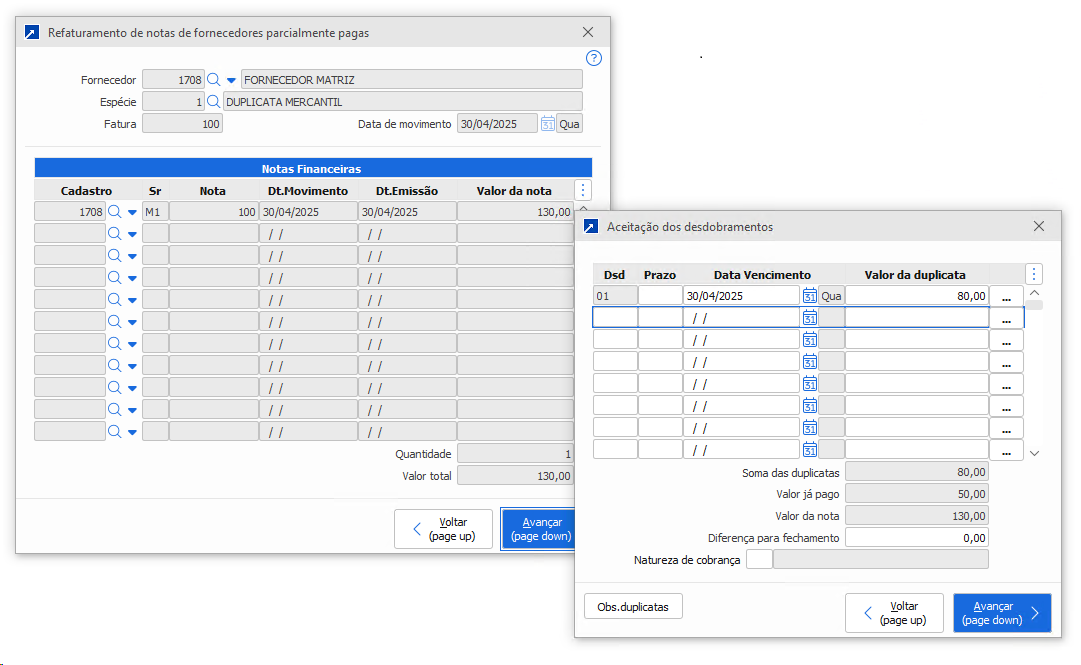
Task: Click the Natureza de cobrança code field
Action: coord(759,559)
